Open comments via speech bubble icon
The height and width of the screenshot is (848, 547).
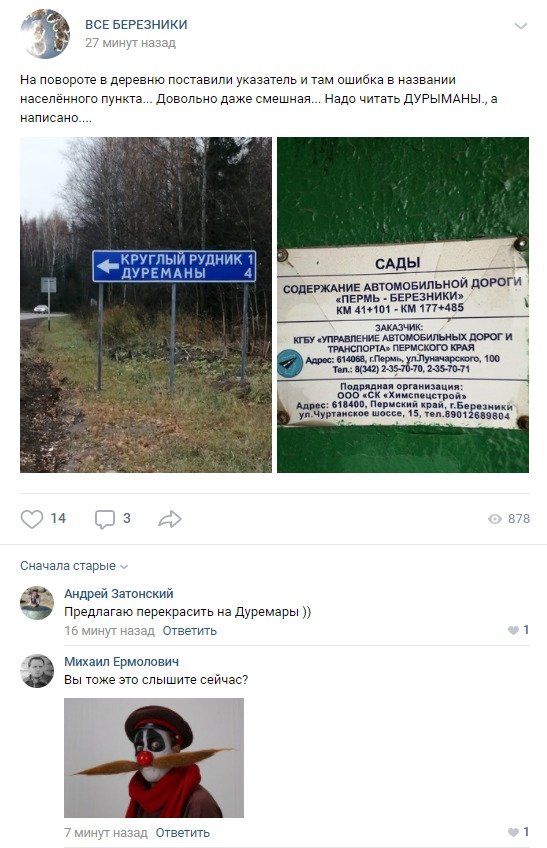click(104, 519)
